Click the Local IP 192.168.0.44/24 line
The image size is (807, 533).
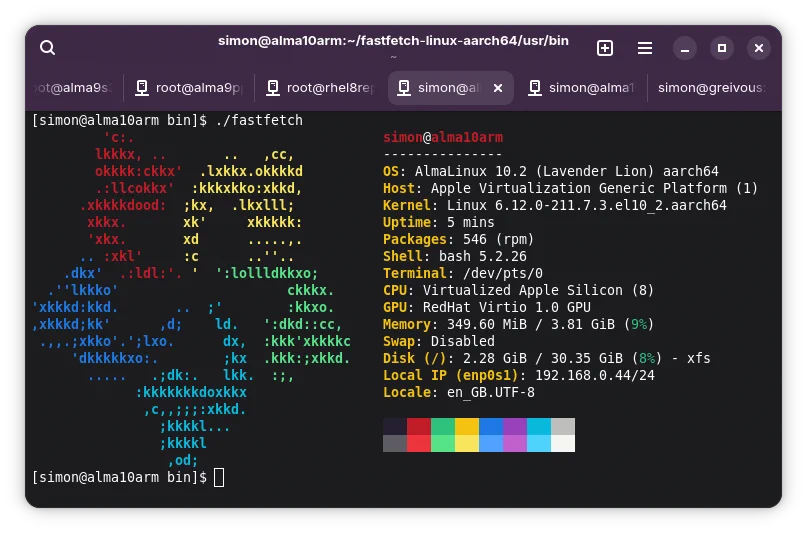[519, 375]
